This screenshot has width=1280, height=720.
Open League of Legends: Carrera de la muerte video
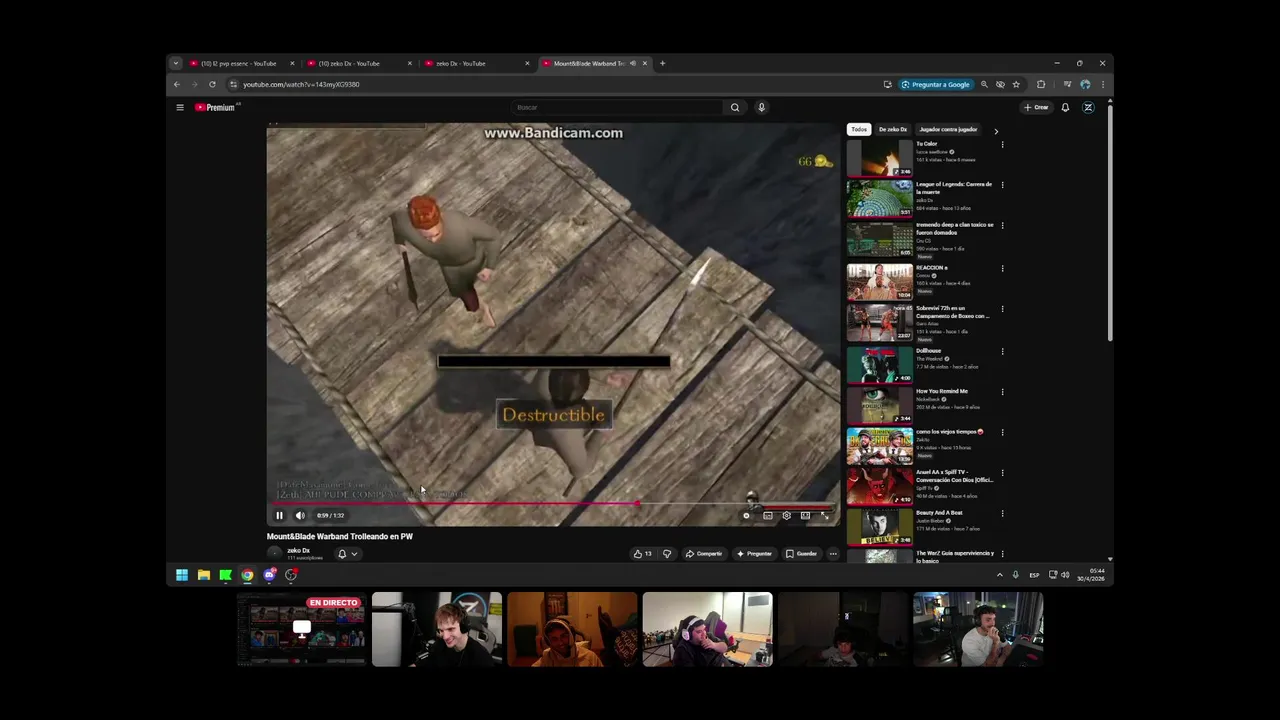click(x=880, y=198)
